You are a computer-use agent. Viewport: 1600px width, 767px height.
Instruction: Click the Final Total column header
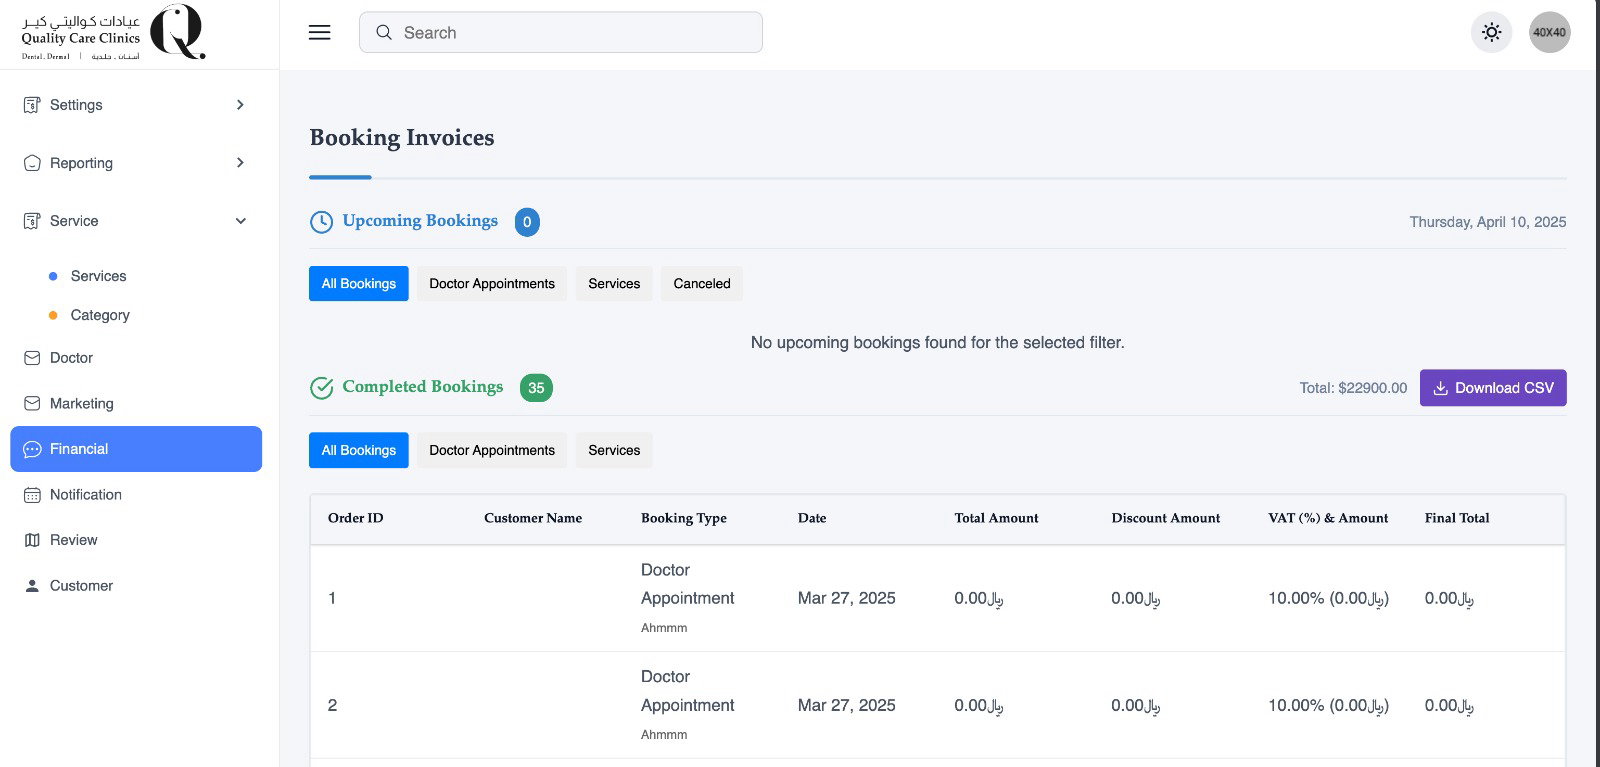click(x=1457, y=518)
